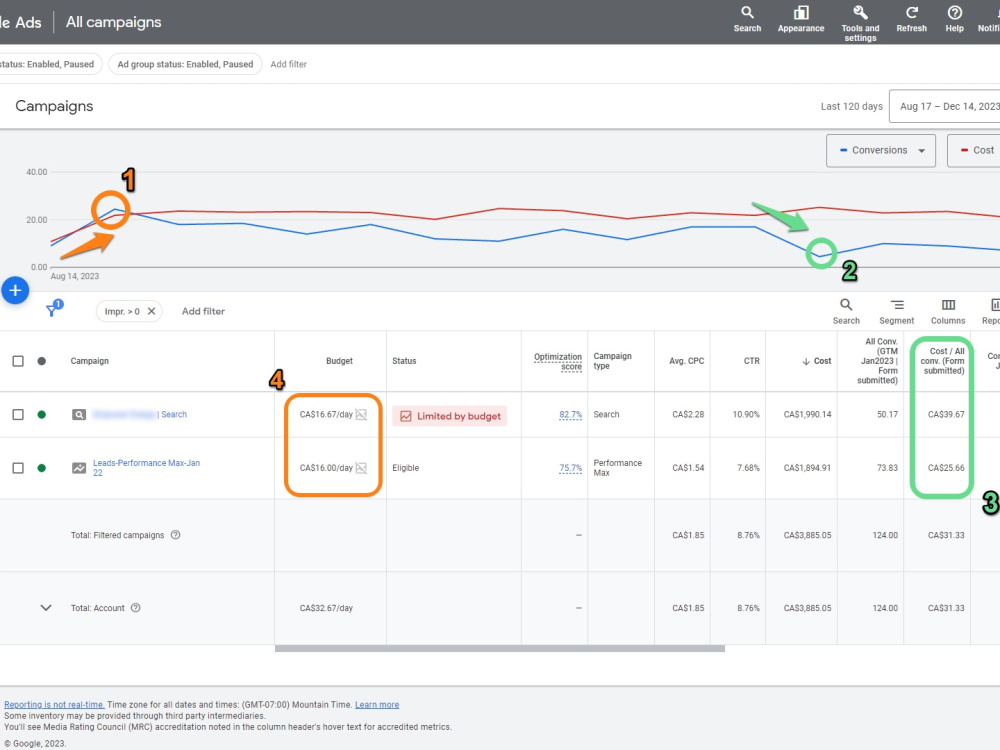
Task: Click All campaigns in the header
Action: coord(114,22)
